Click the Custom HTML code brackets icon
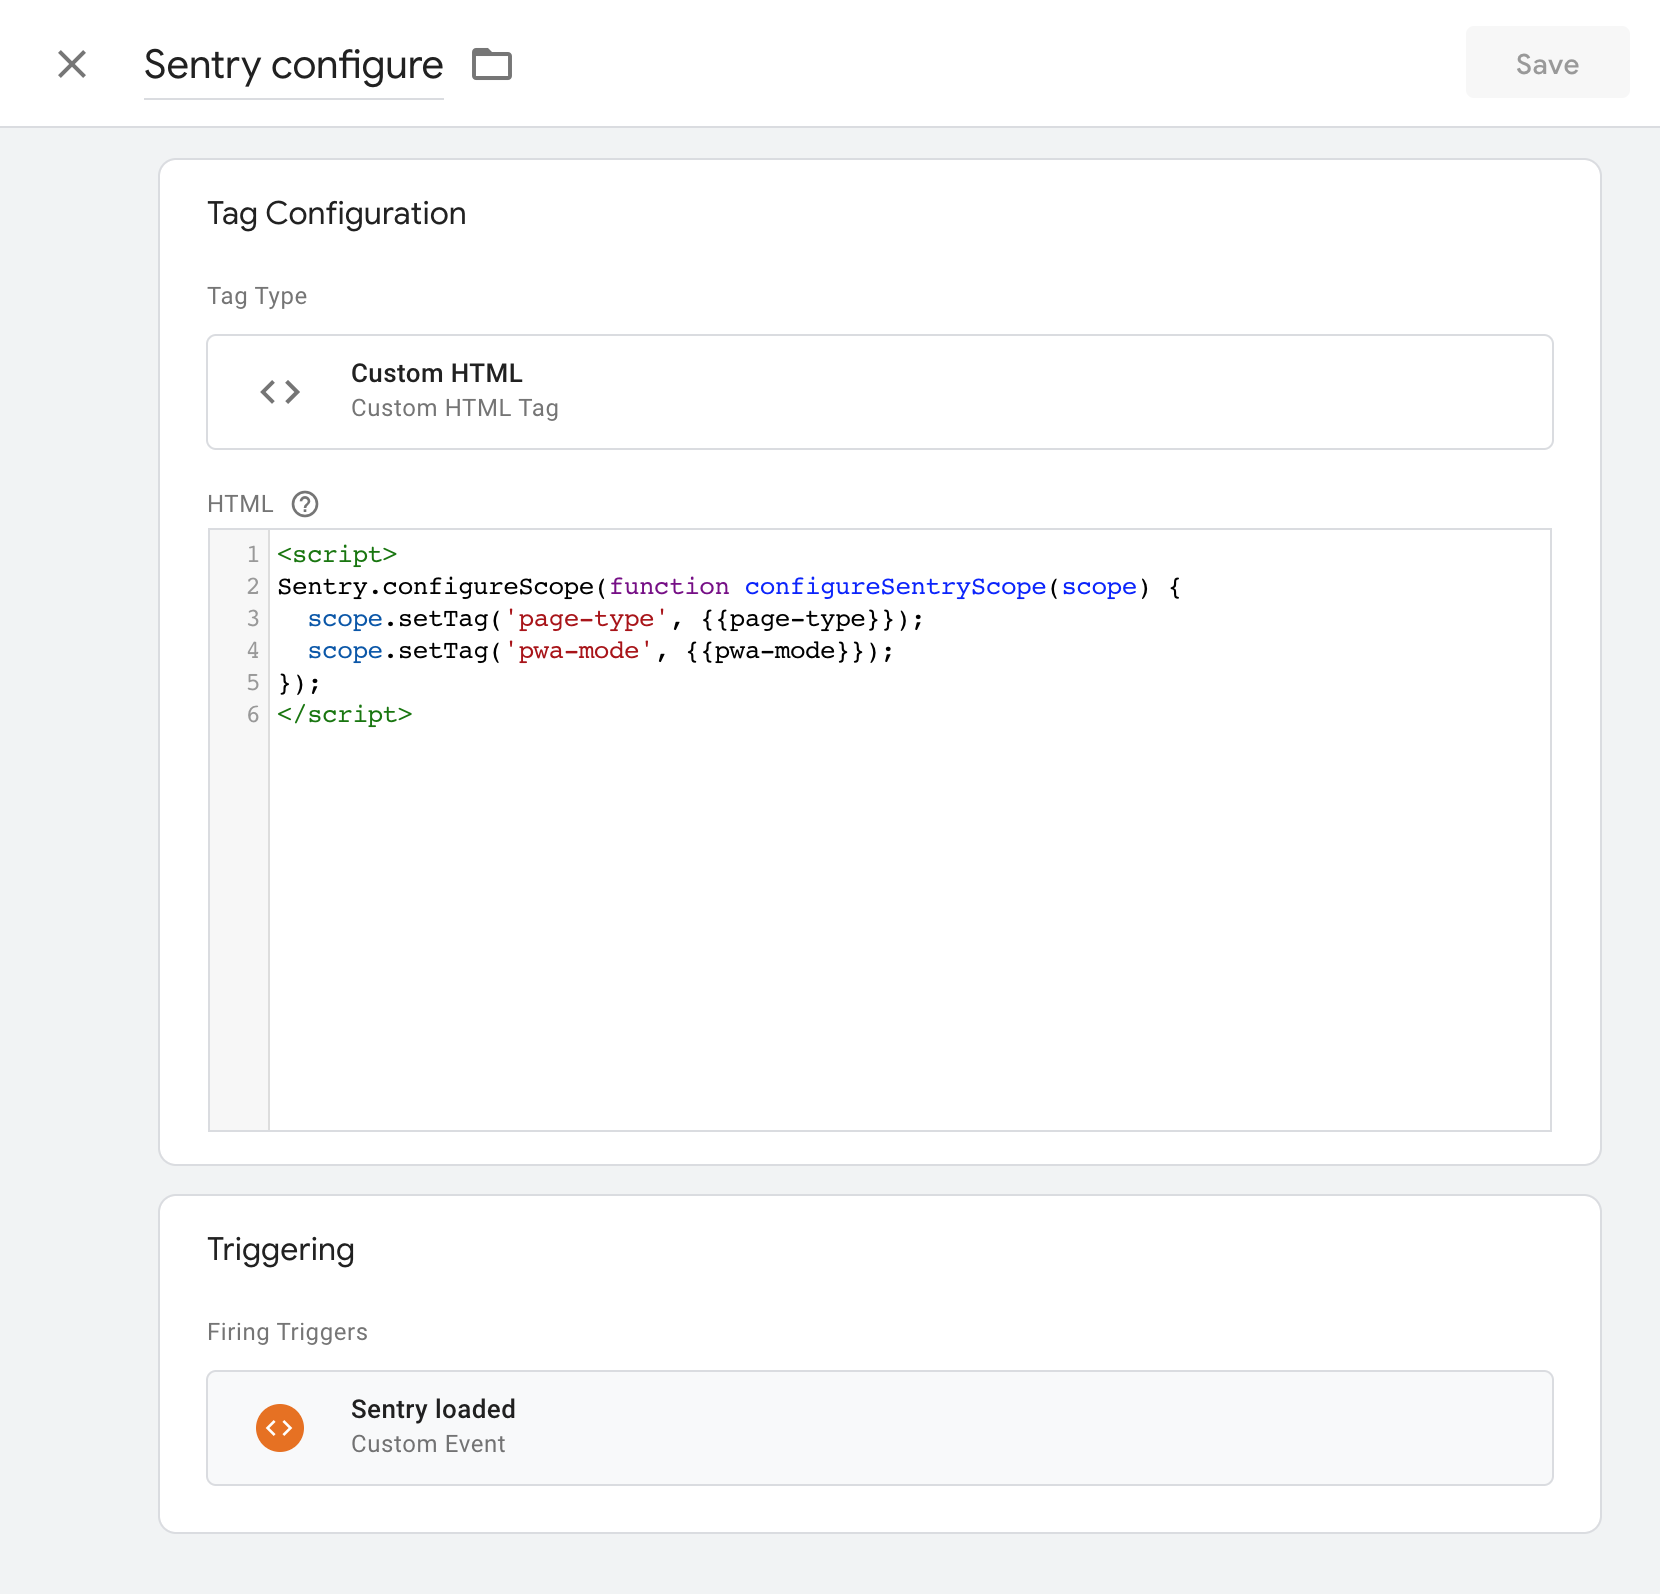 [x=280, y=392]
